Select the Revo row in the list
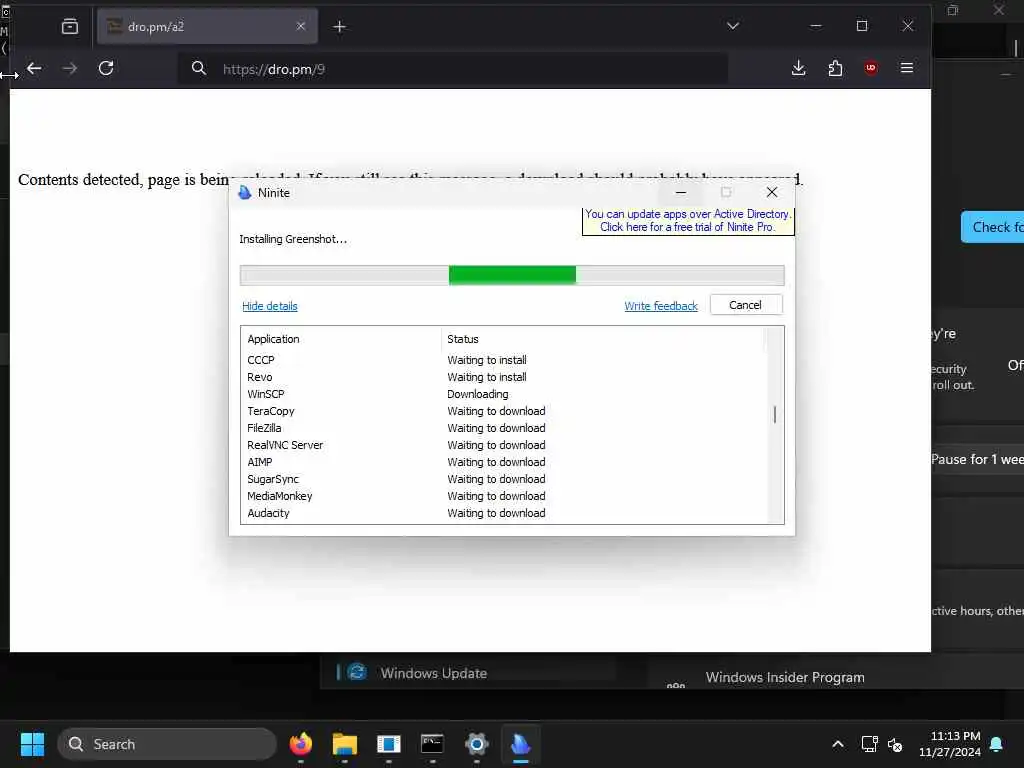The height and width of the screenshot is (768, 1024). (502, 377)
